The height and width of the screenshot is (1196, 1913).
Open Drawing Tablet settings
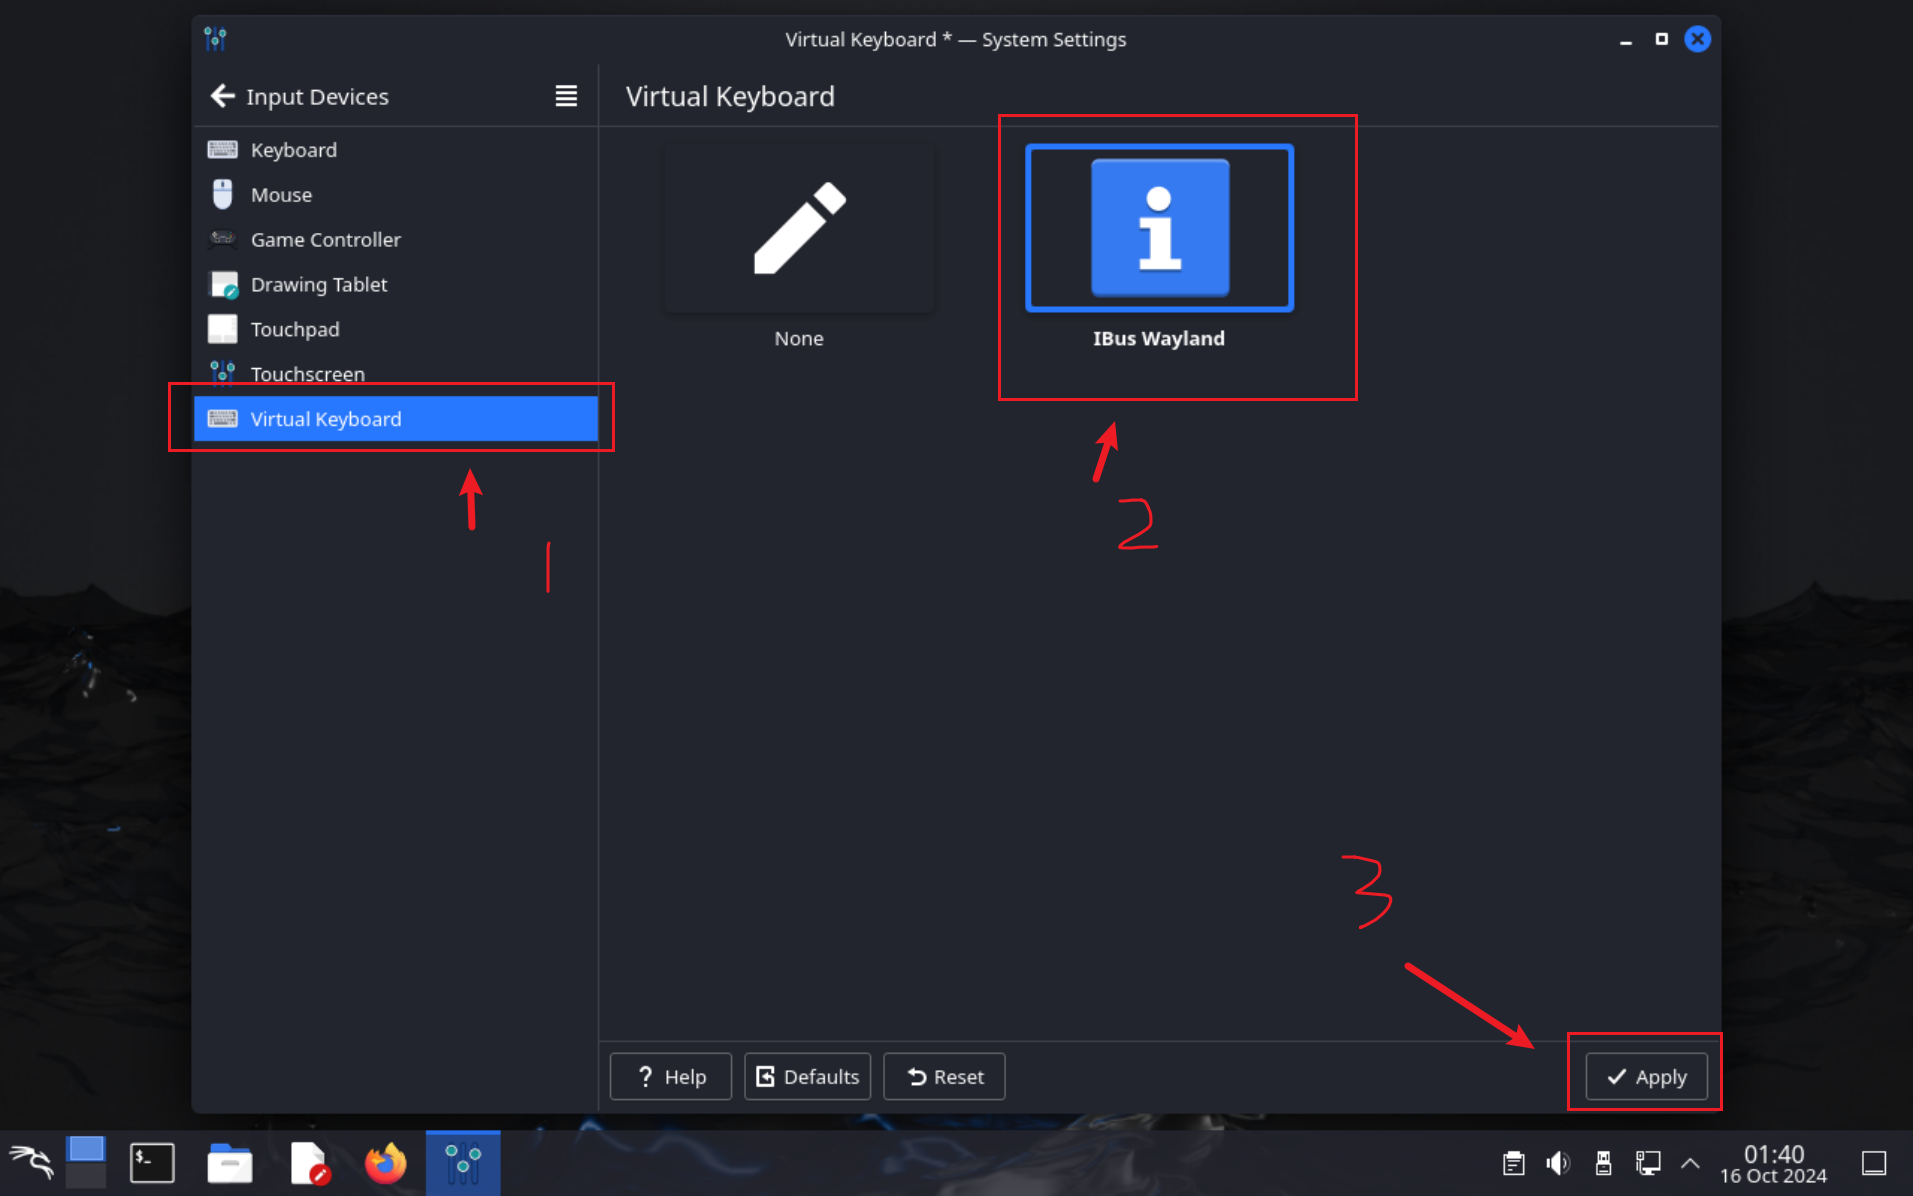point(396,285)
